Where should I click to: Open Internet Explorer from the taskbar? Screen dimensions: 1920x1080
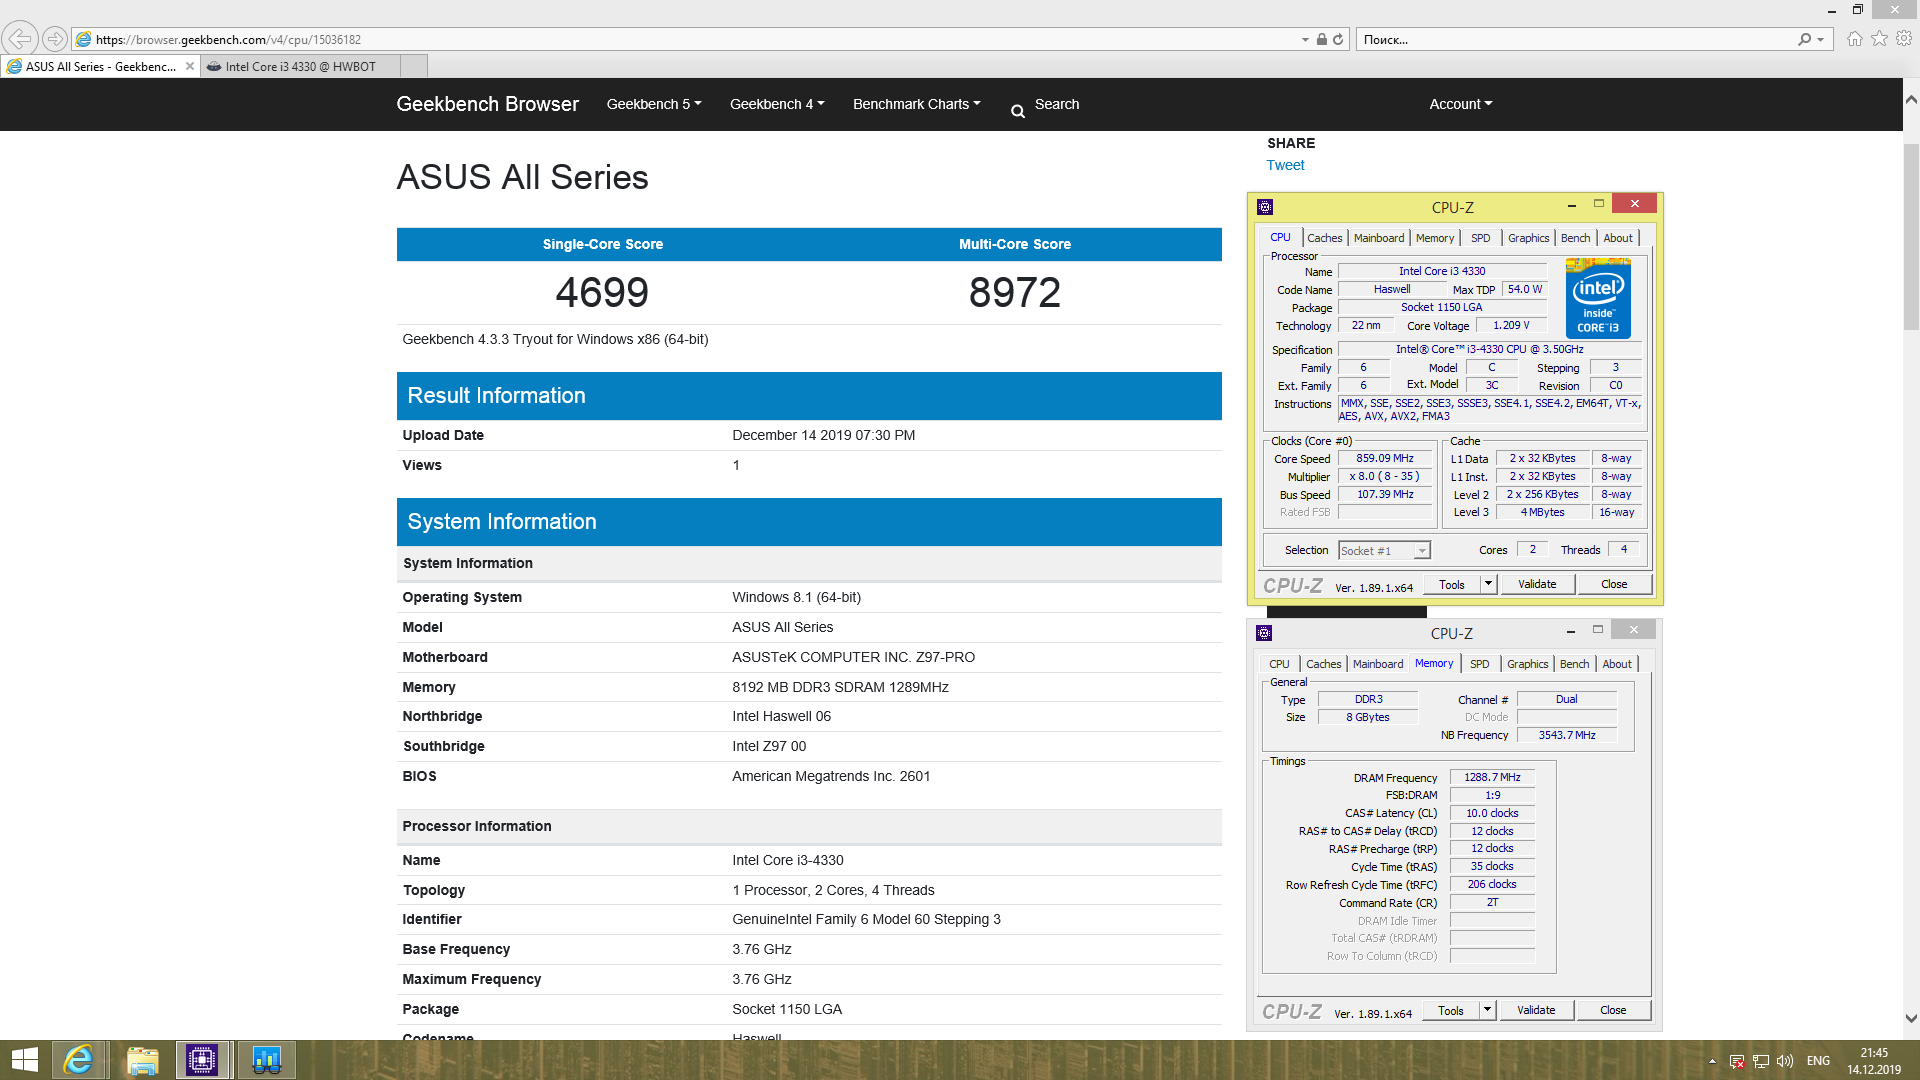pos(79,1060)
